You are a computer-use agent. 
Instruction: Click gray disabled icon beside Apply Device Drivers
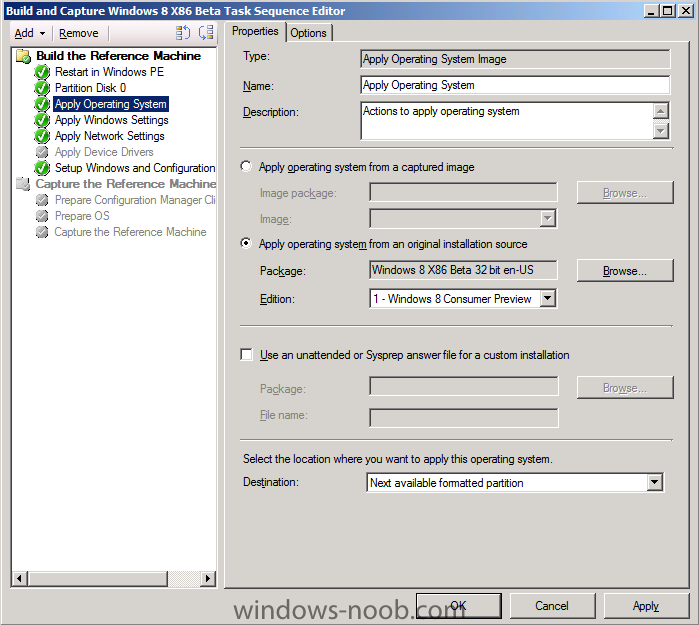(42, 152)
